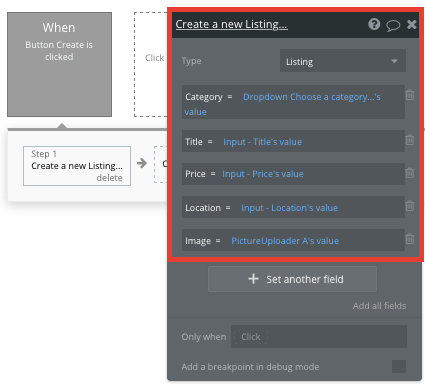This screenshot has height=384, width=425.
Task: Click the Location field label
Action: tap(203, 208)
